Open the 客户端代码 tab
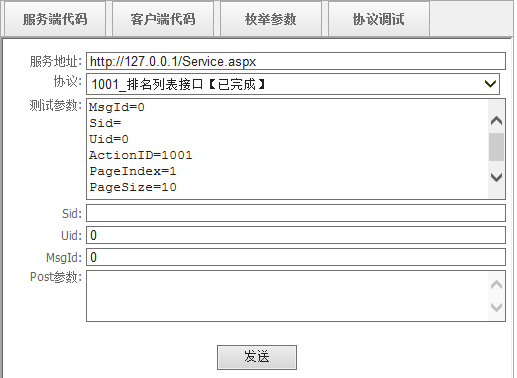Screen dimensions: 517x378 tap(163, 19)
